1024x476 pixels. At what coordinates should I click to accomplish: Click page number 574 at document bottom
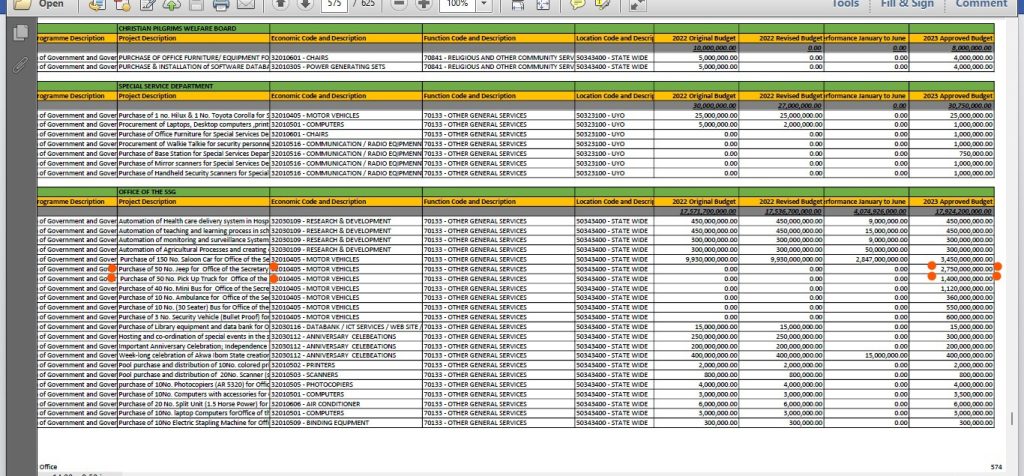996,467
